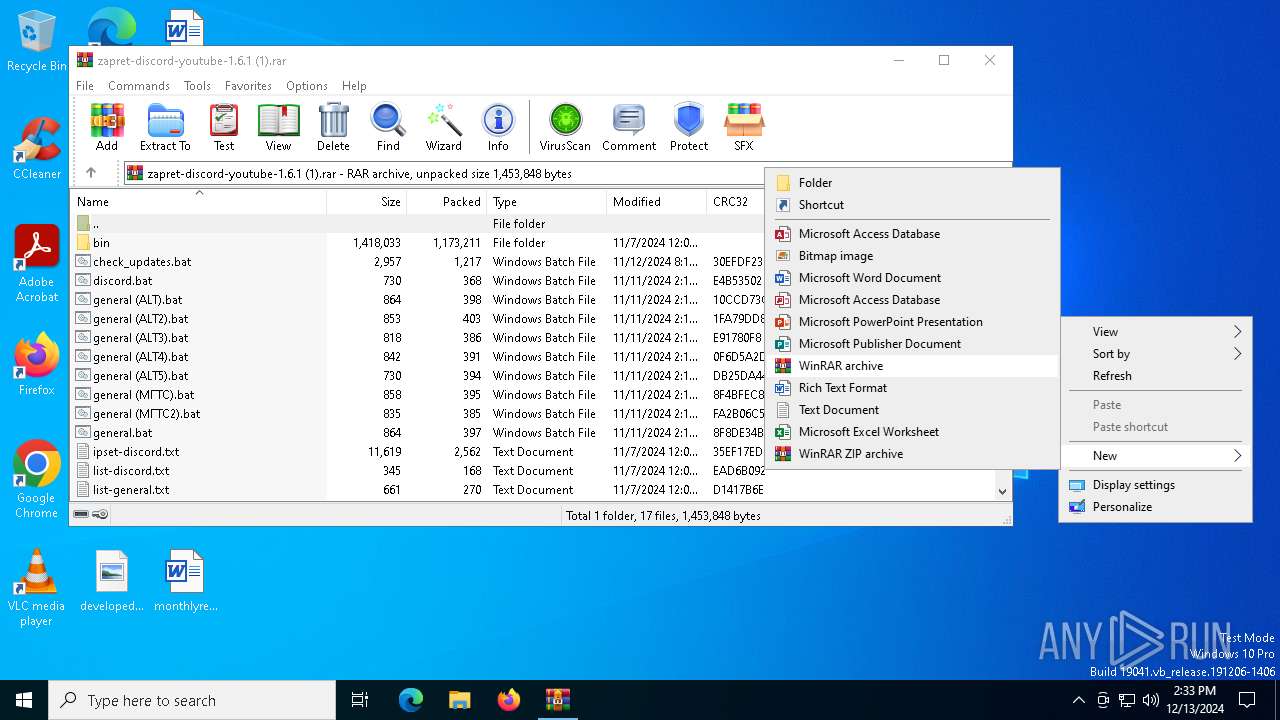Click the Add toolbar icon in WinRAR

[107, 127]
